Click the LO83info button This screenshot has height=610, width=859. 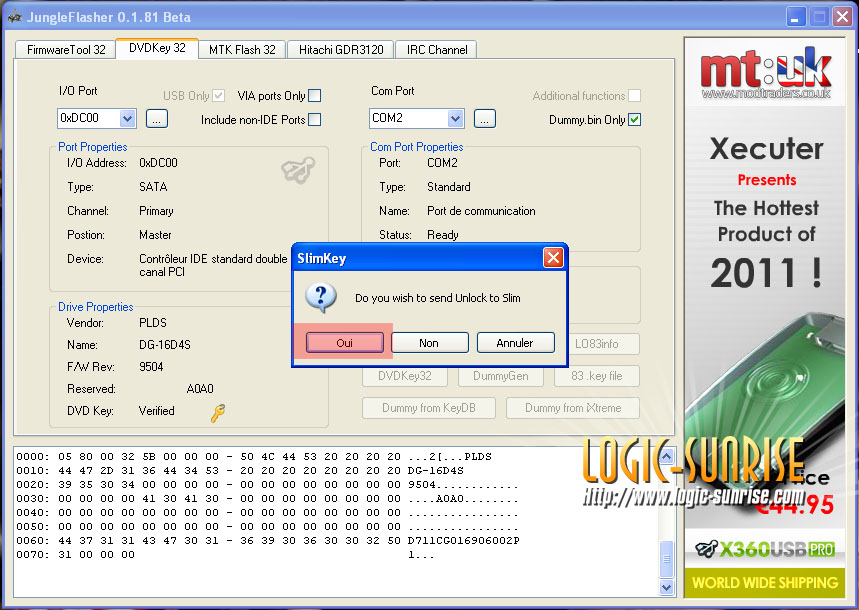pyautogui.click(x=597, y=344)
